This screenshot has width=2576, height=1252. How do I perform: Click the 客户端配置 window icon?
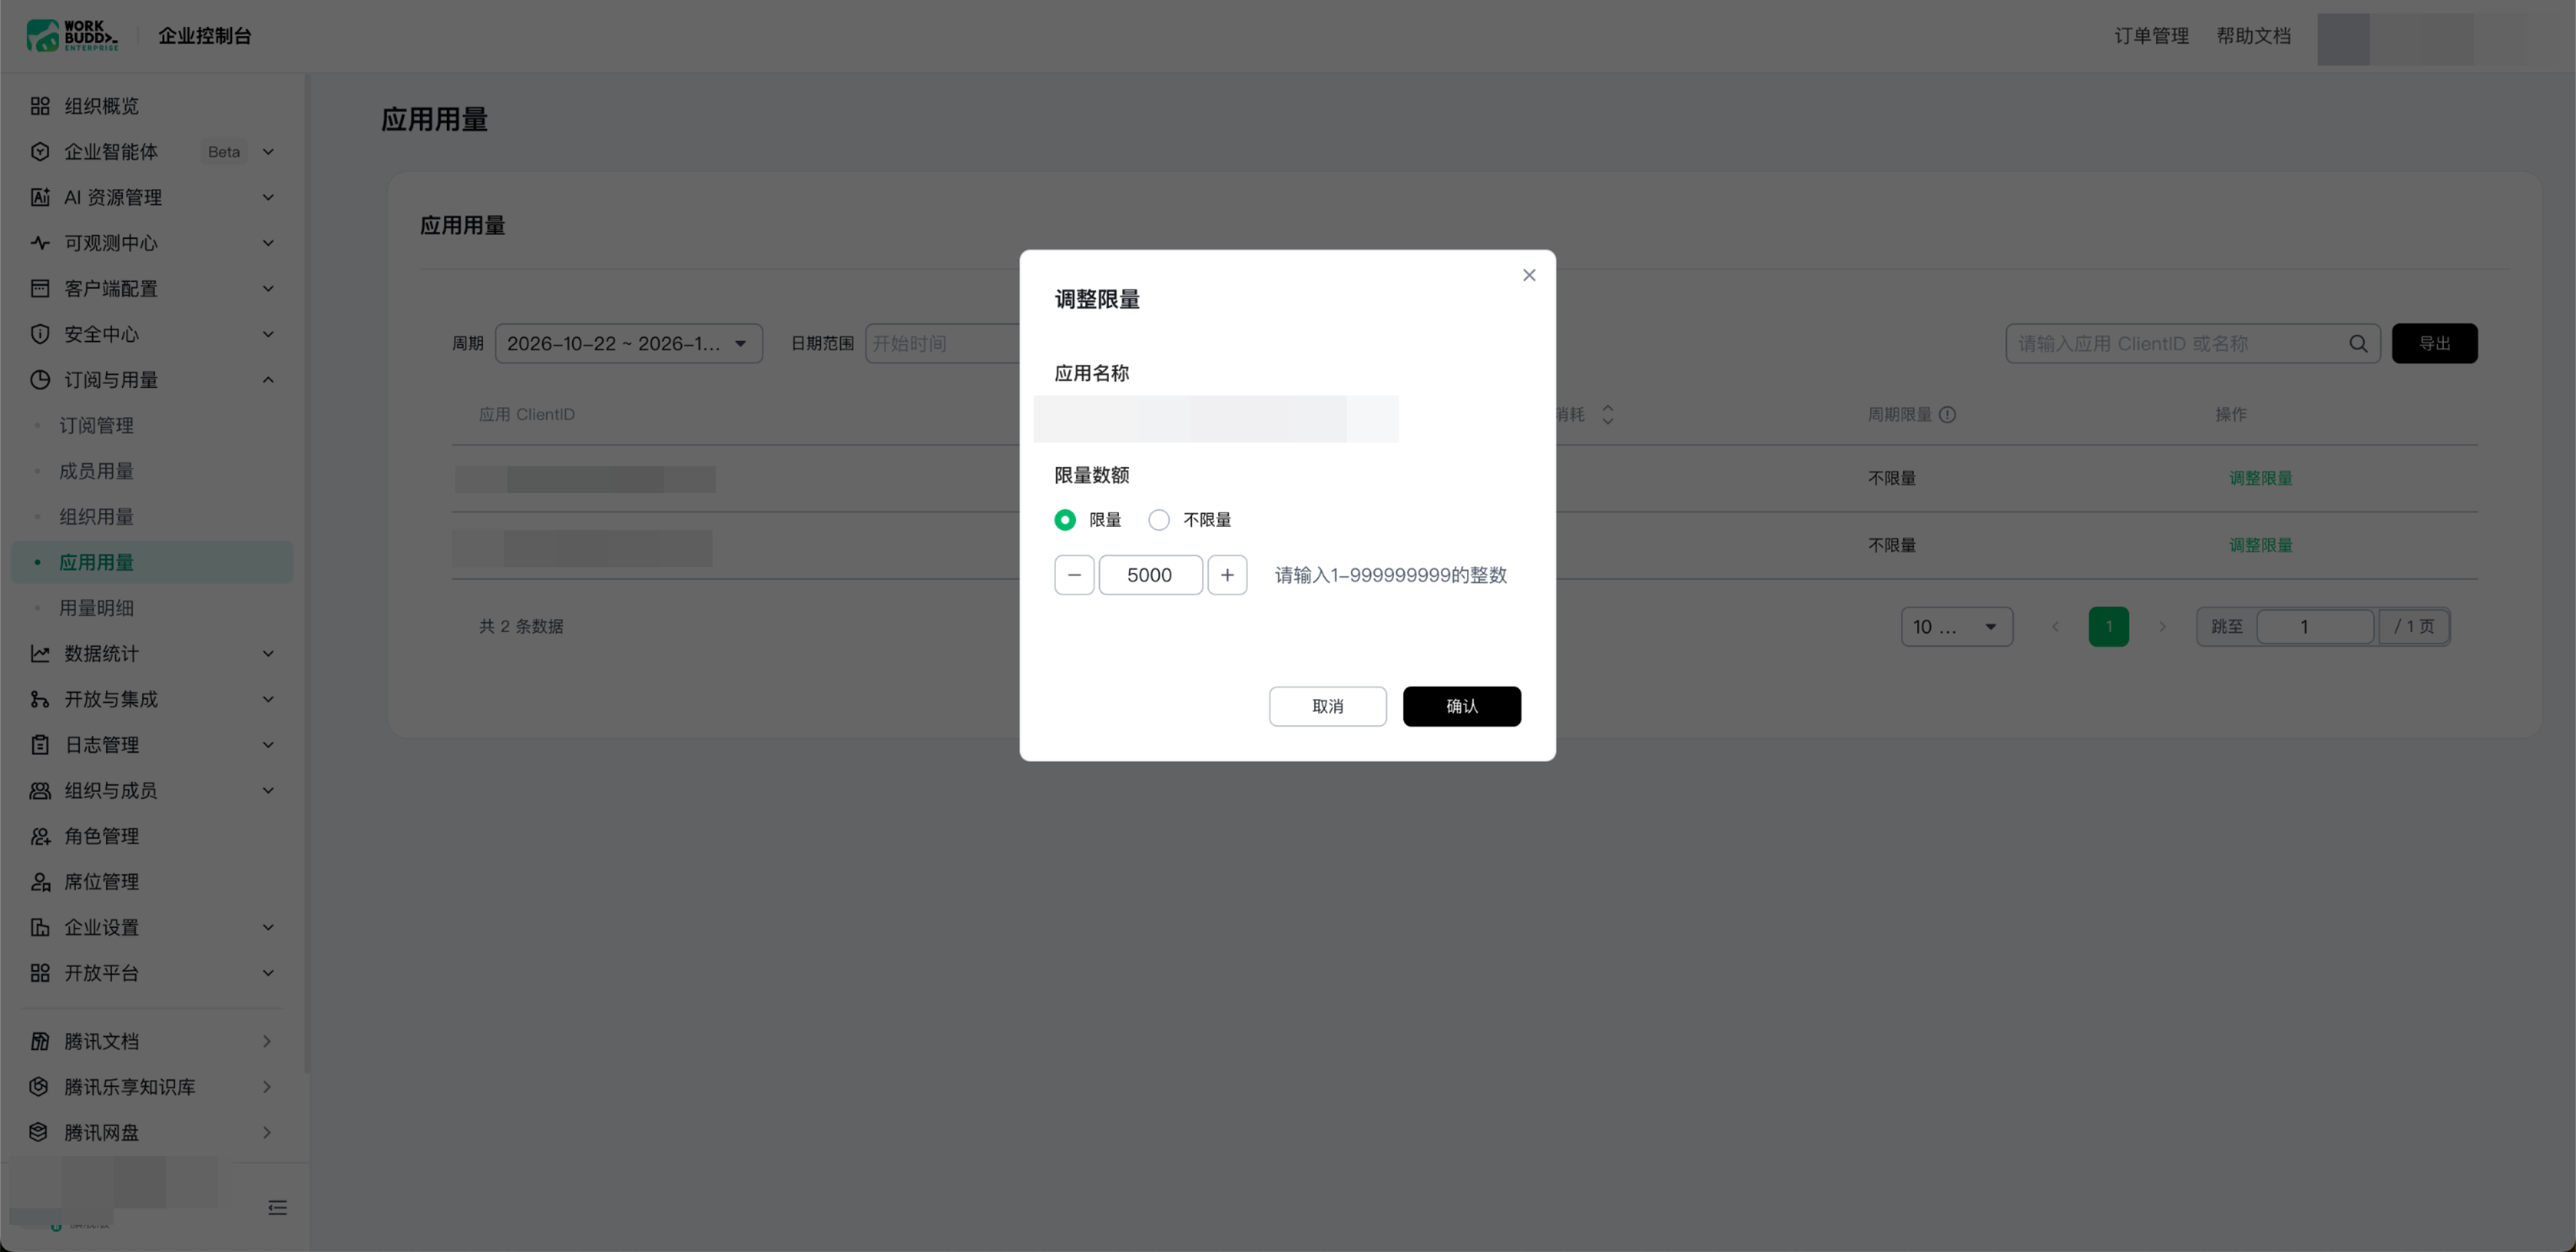pos(40,289)
